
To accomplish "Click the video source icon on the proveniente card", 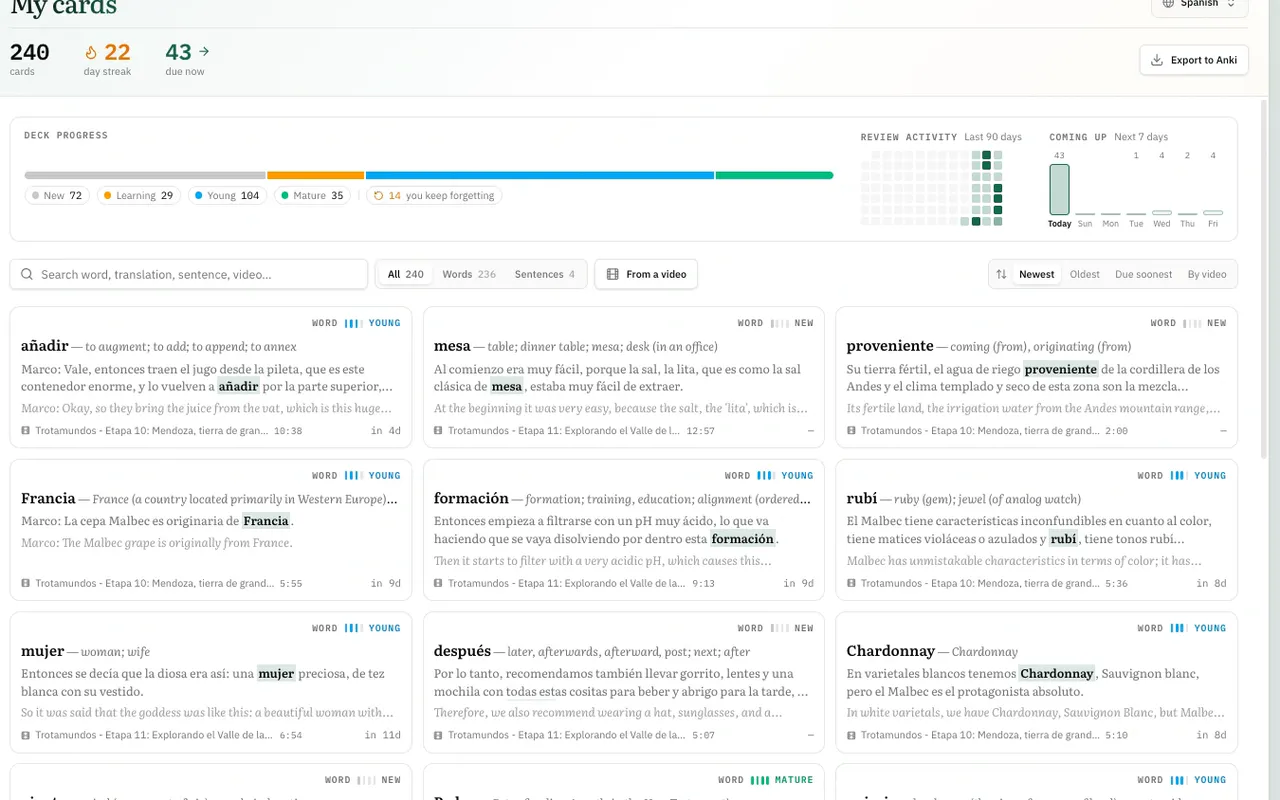I will click(x=851, y=431).
